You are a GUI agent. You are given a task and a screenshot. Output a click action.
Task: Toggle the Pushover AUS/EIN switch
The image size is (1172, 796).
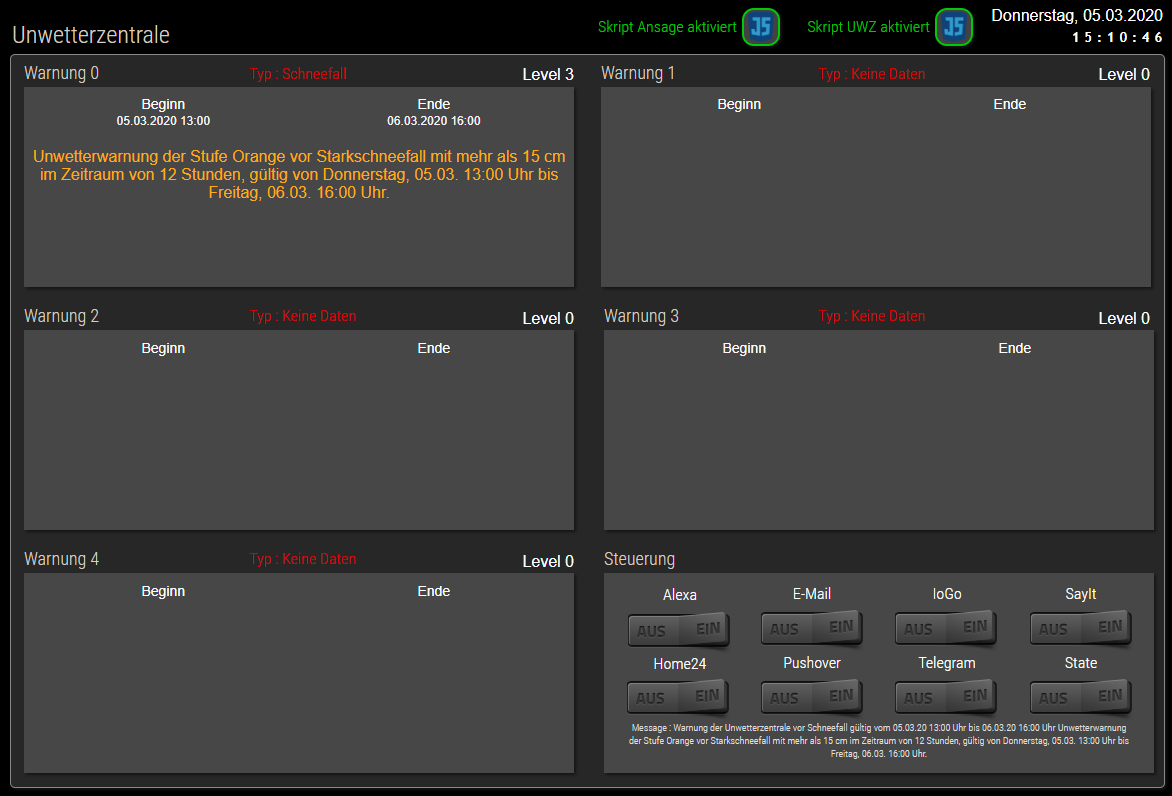point(812,697)
